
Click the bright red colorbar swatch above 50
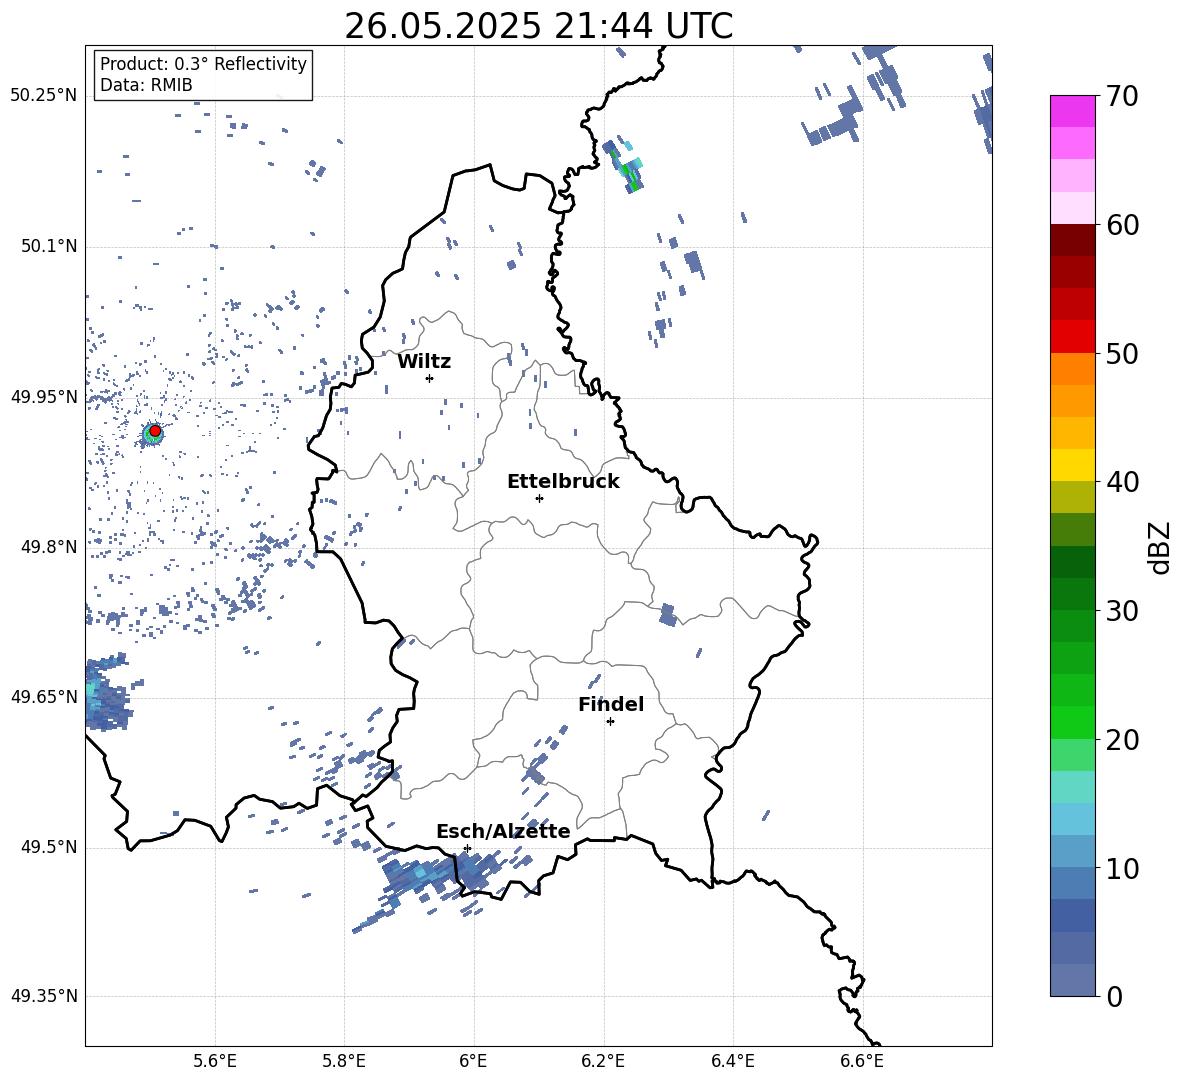pyautogui.click(x=1072, y=337)
